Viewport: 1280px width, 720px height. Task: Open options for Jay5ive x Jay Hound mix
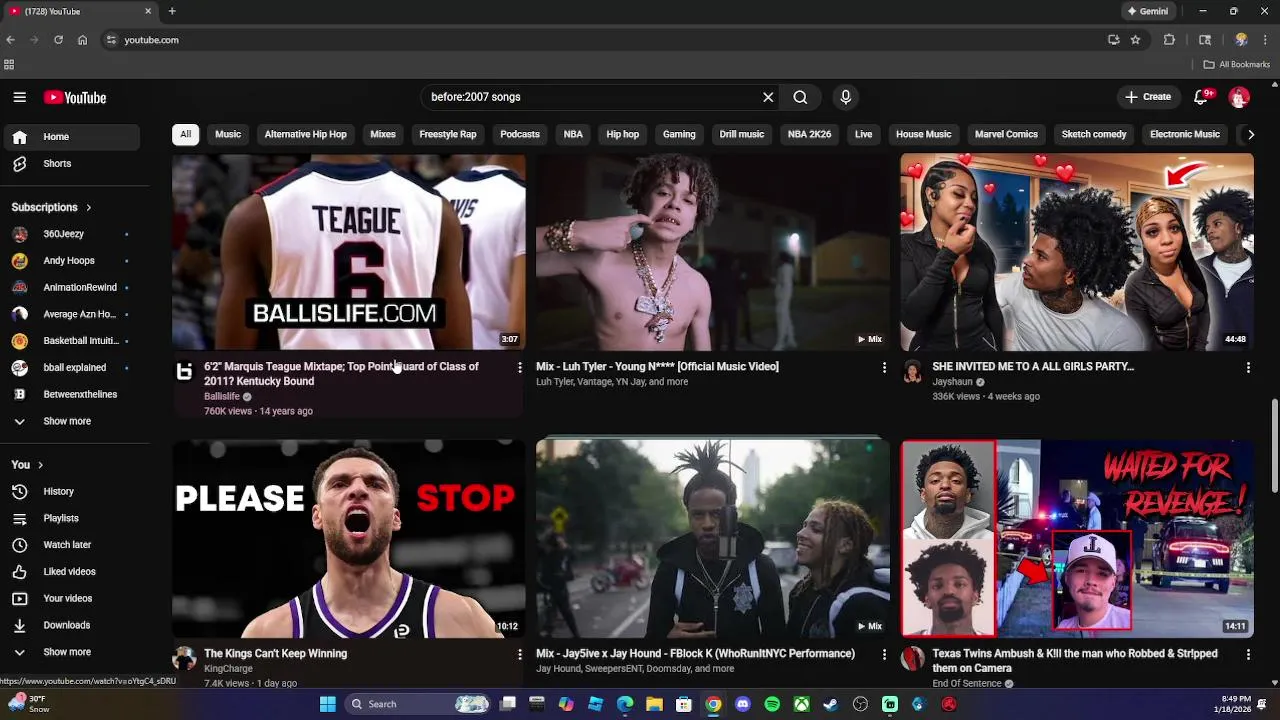pyautogui.click(x=884, y=654)
